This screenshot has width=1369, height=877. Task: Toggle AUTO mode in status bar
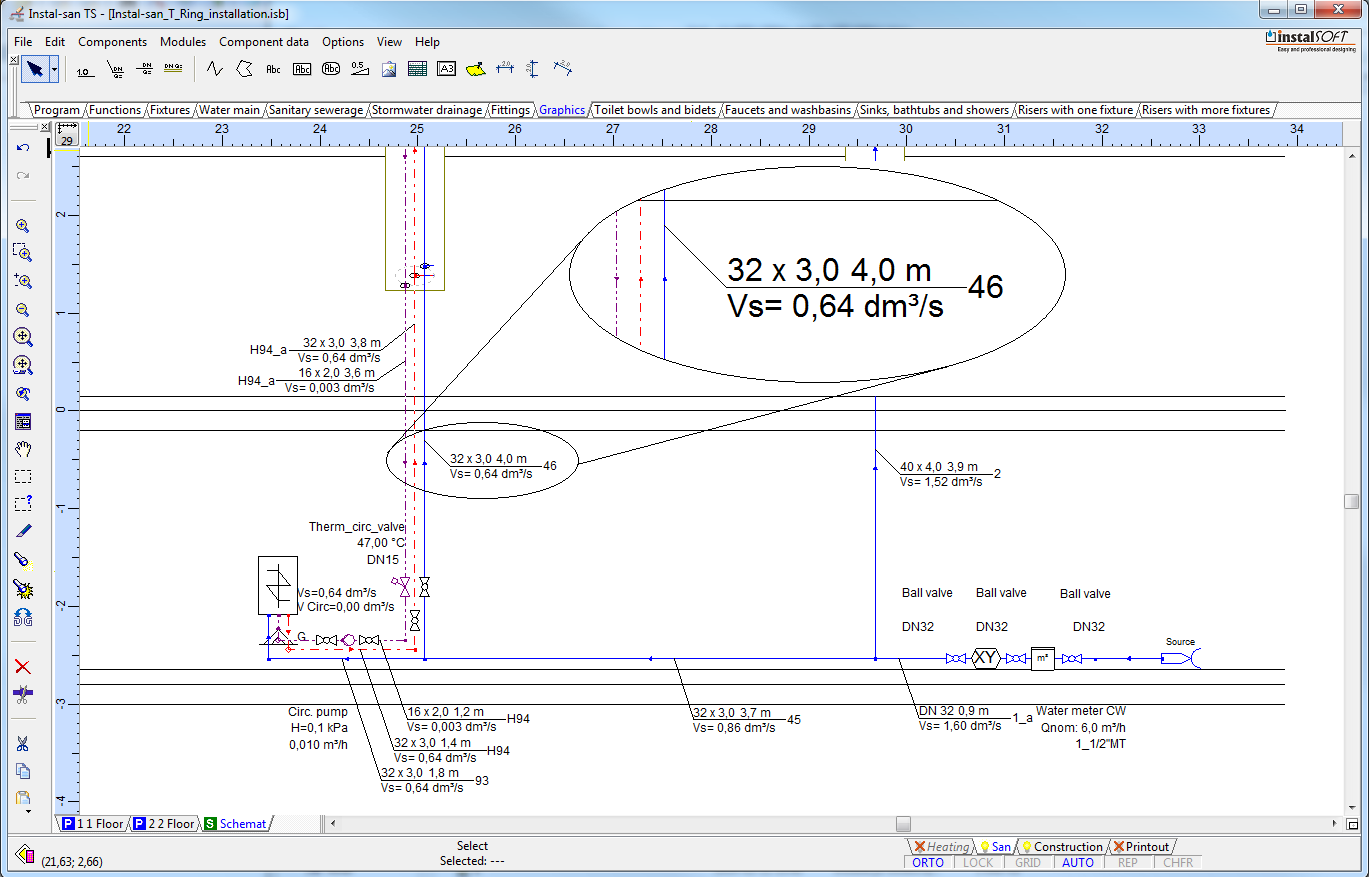pyautogui.click(x=1078, y=862)
